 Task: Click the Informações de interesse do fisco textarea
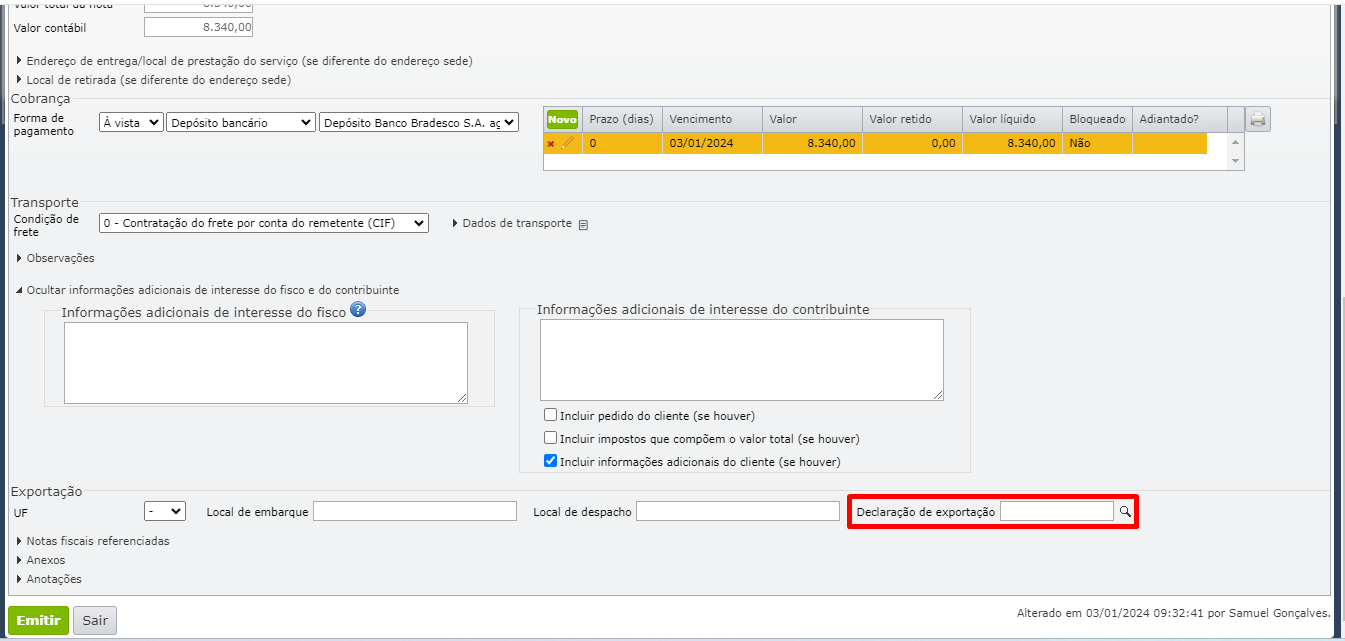266,363
